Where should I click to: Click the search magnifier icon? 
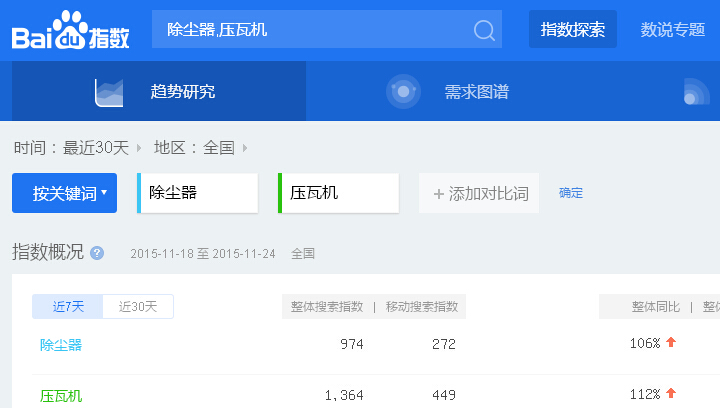coord(484,30)
